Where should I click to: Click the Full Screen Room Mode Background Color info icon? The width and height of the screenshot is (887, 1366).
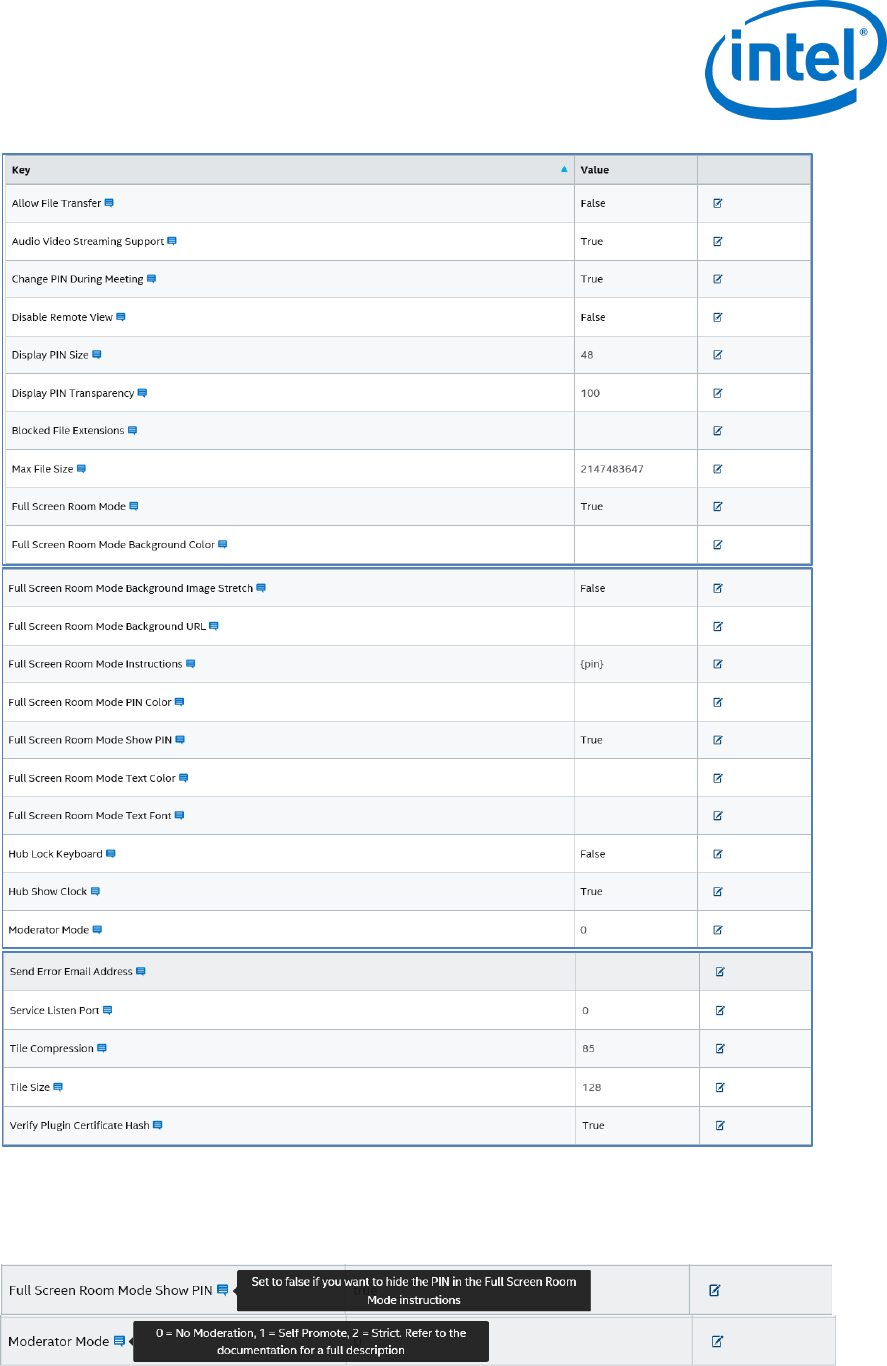[x=223, y=545]
